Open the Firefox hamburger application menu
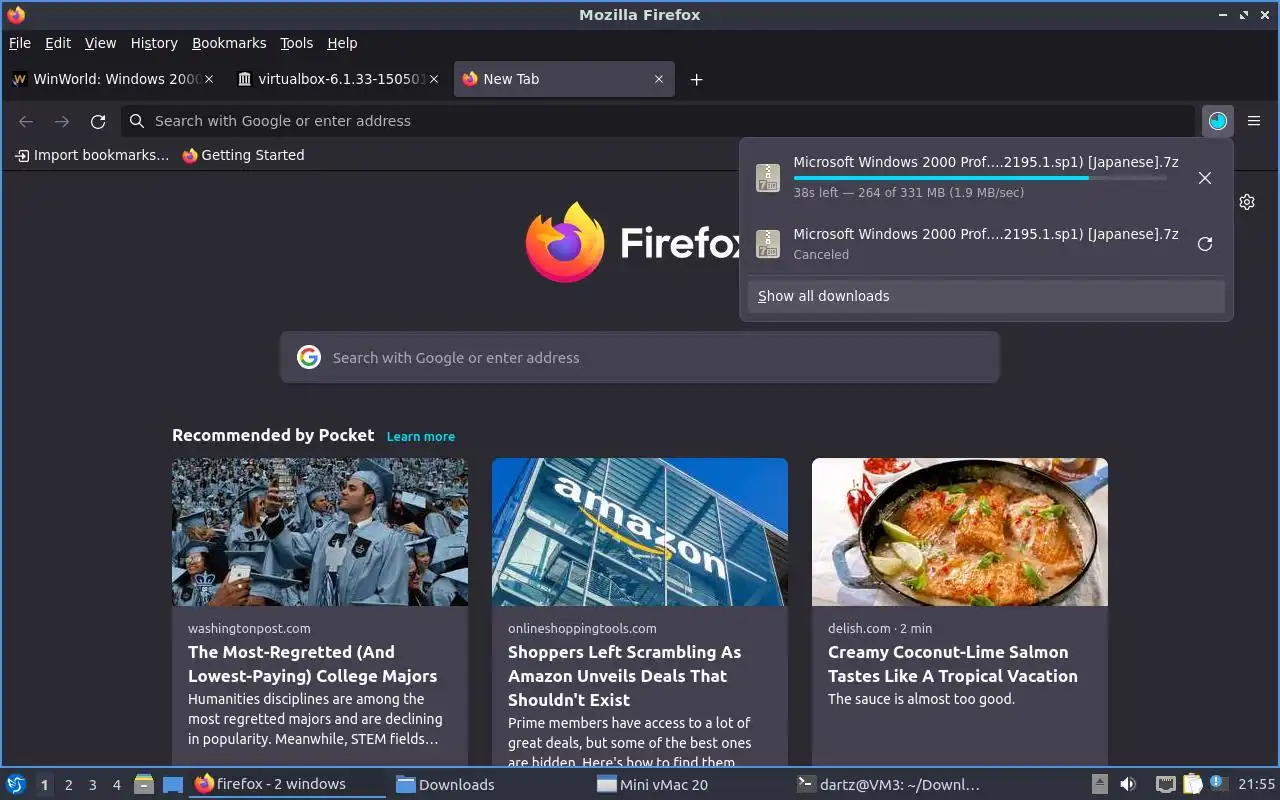The height and width of the screenshot is (800, 1280). coord(1254,121)
